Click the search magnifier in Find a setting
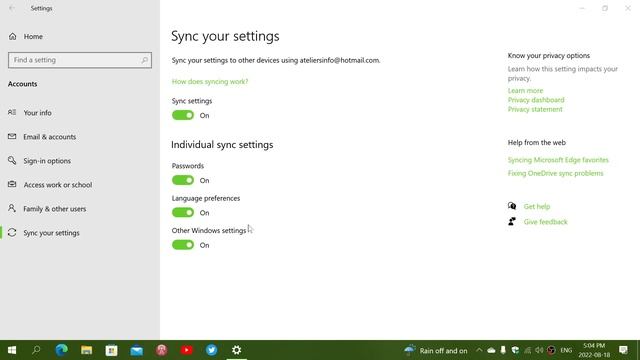 144,60
